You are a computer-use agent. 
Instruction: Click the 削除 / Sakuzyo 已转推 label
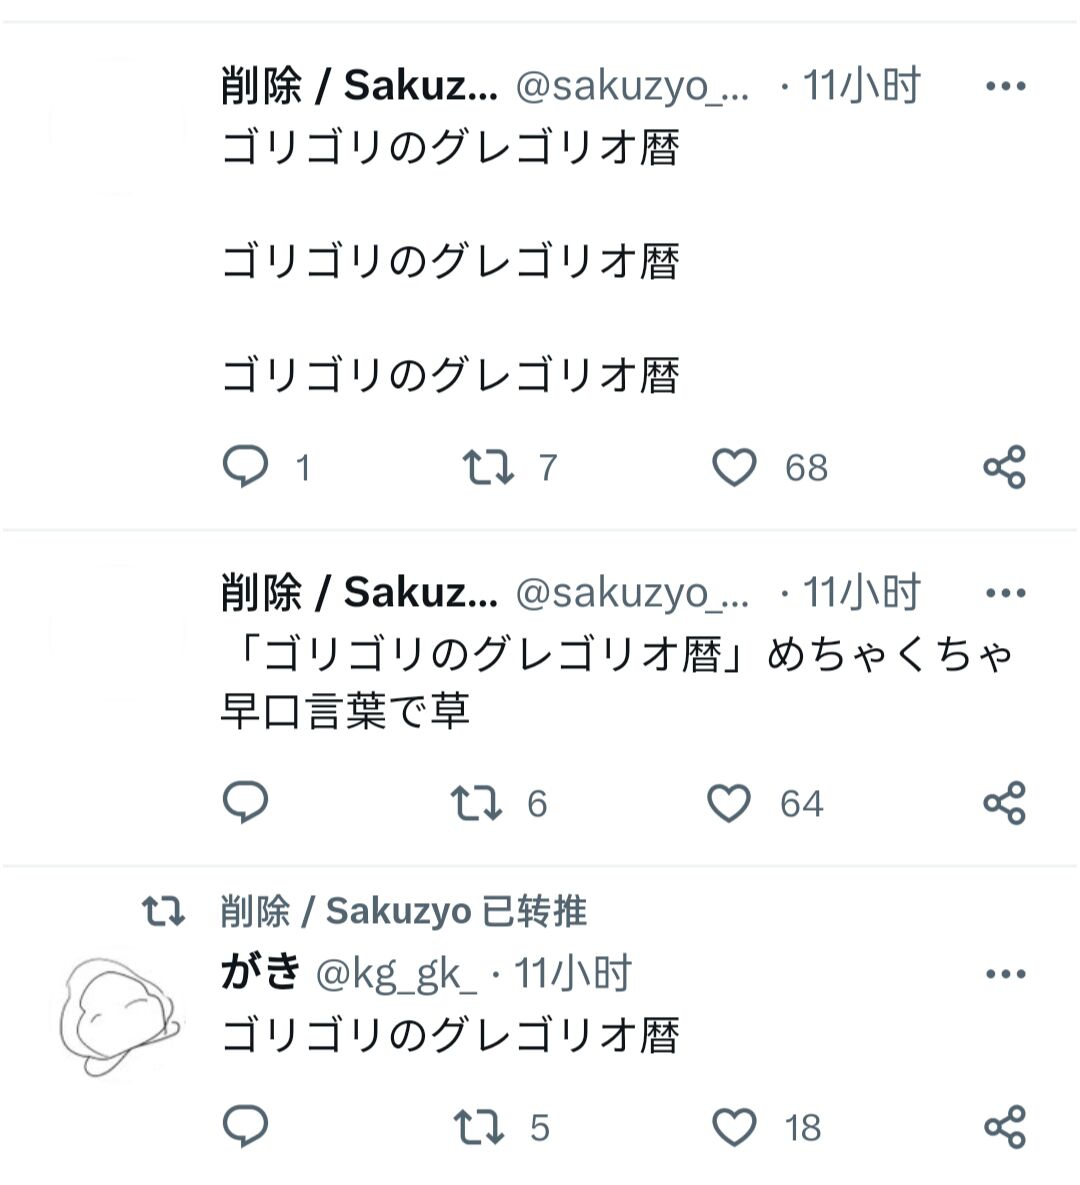[403, 911]
